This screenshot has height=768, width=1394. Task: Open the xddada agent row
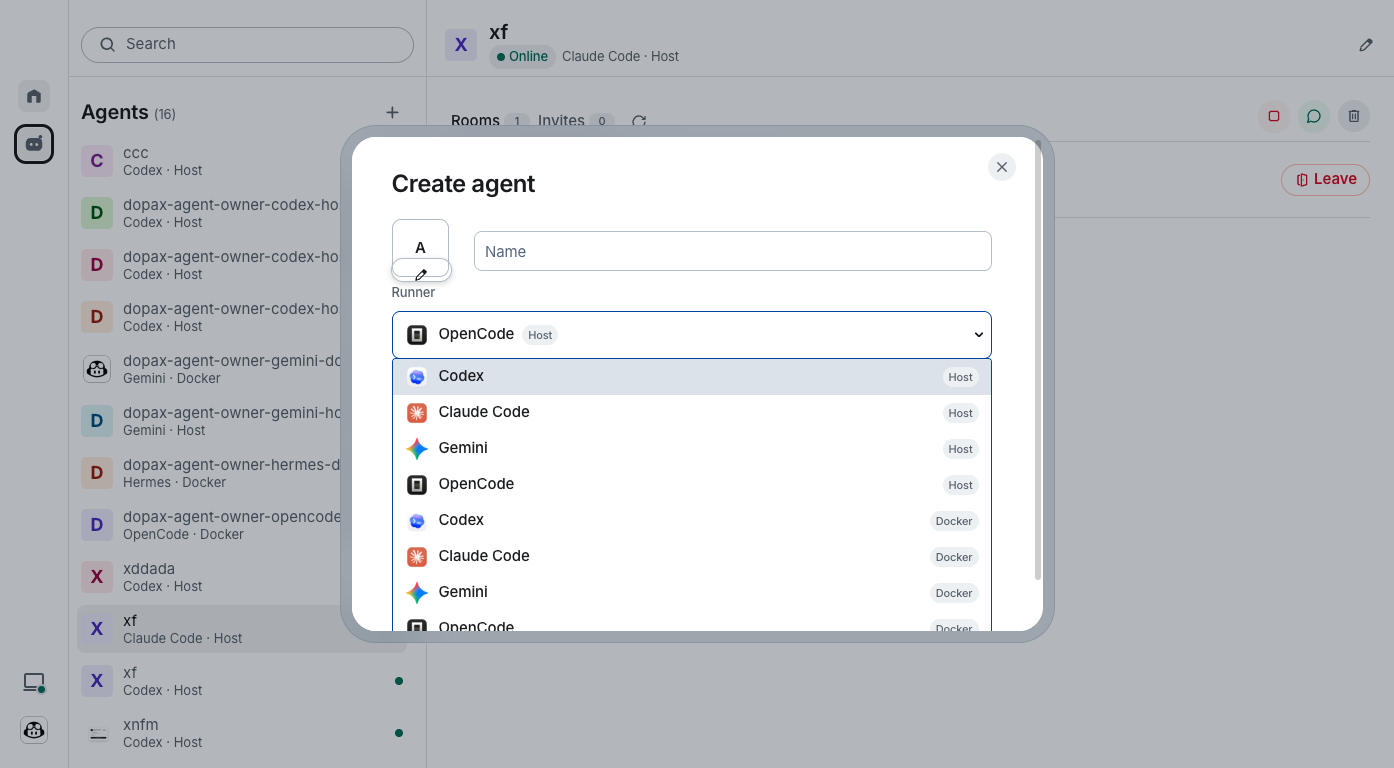tap(242, 577)
